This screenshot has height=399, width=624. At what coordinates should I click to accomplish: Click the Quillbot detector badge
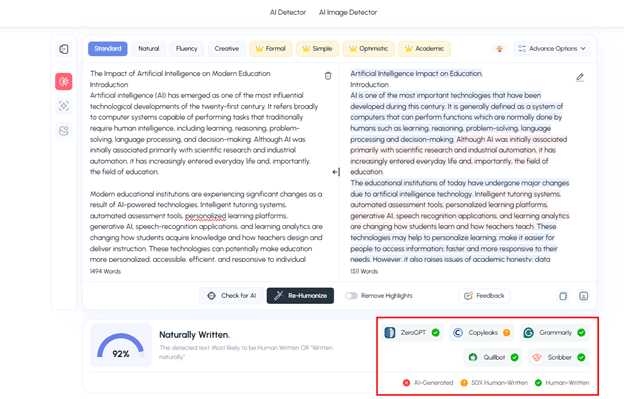[x=493, y=357]
